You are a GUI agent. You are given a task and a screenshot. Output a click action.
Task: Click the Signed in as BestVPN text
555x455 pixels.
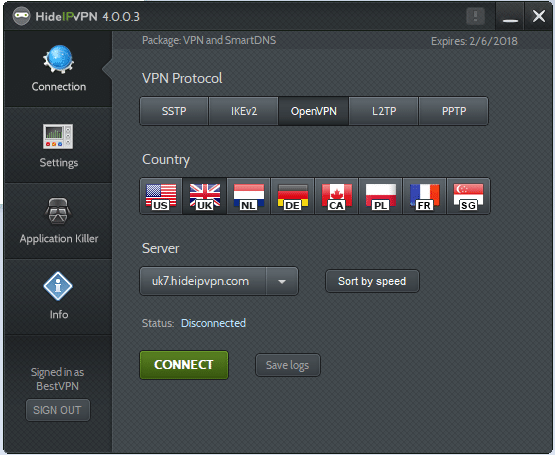pos(57,379)
